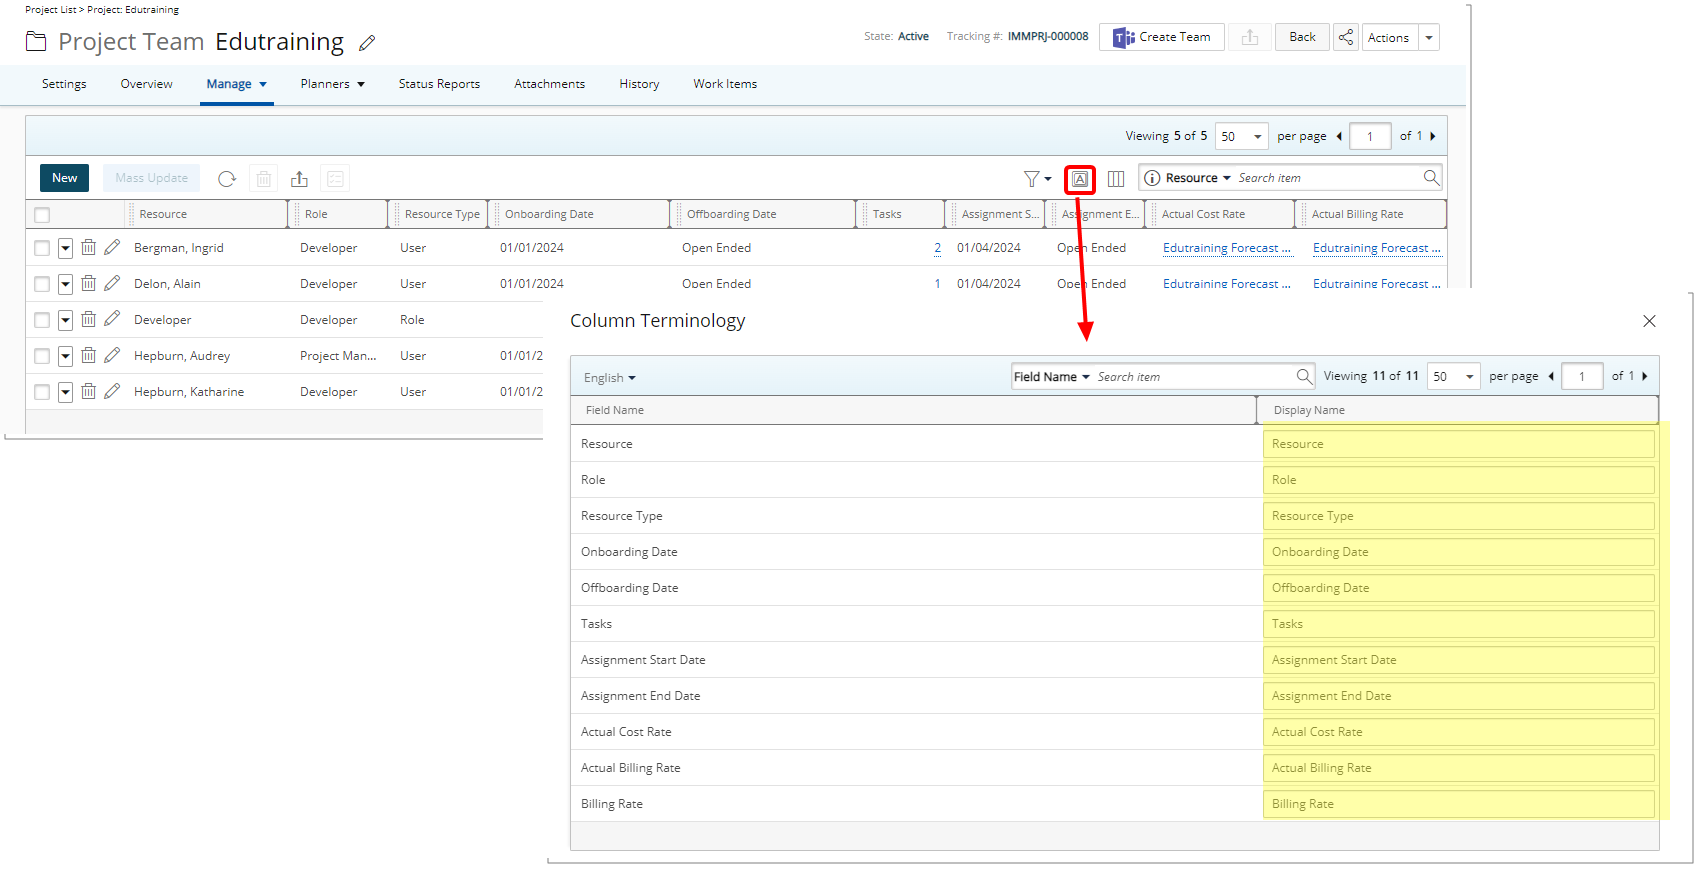
Task: Click the column selection icon
Action: [1116, 179]
